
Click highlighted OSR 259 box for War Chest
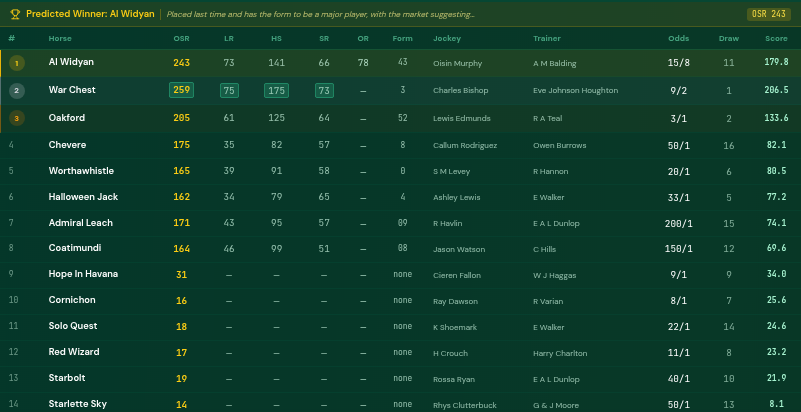click(x=181, y=90)
